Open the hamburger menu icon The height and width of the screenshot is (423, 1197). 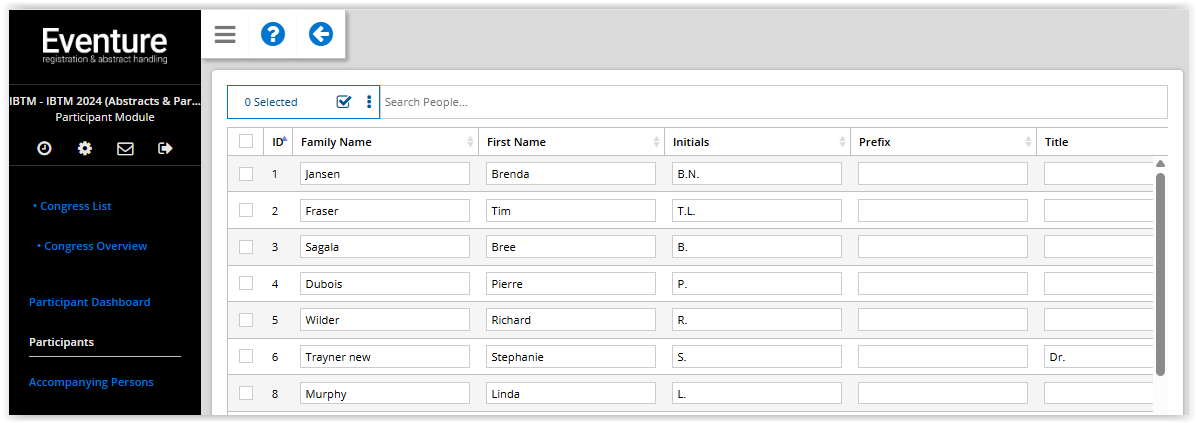point(225,34)
